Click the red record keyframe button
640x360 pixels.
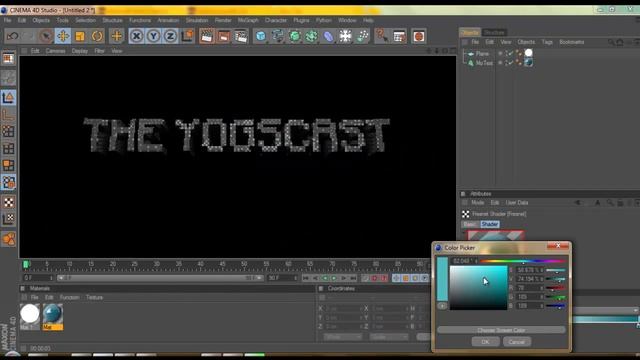coord(374,278)
